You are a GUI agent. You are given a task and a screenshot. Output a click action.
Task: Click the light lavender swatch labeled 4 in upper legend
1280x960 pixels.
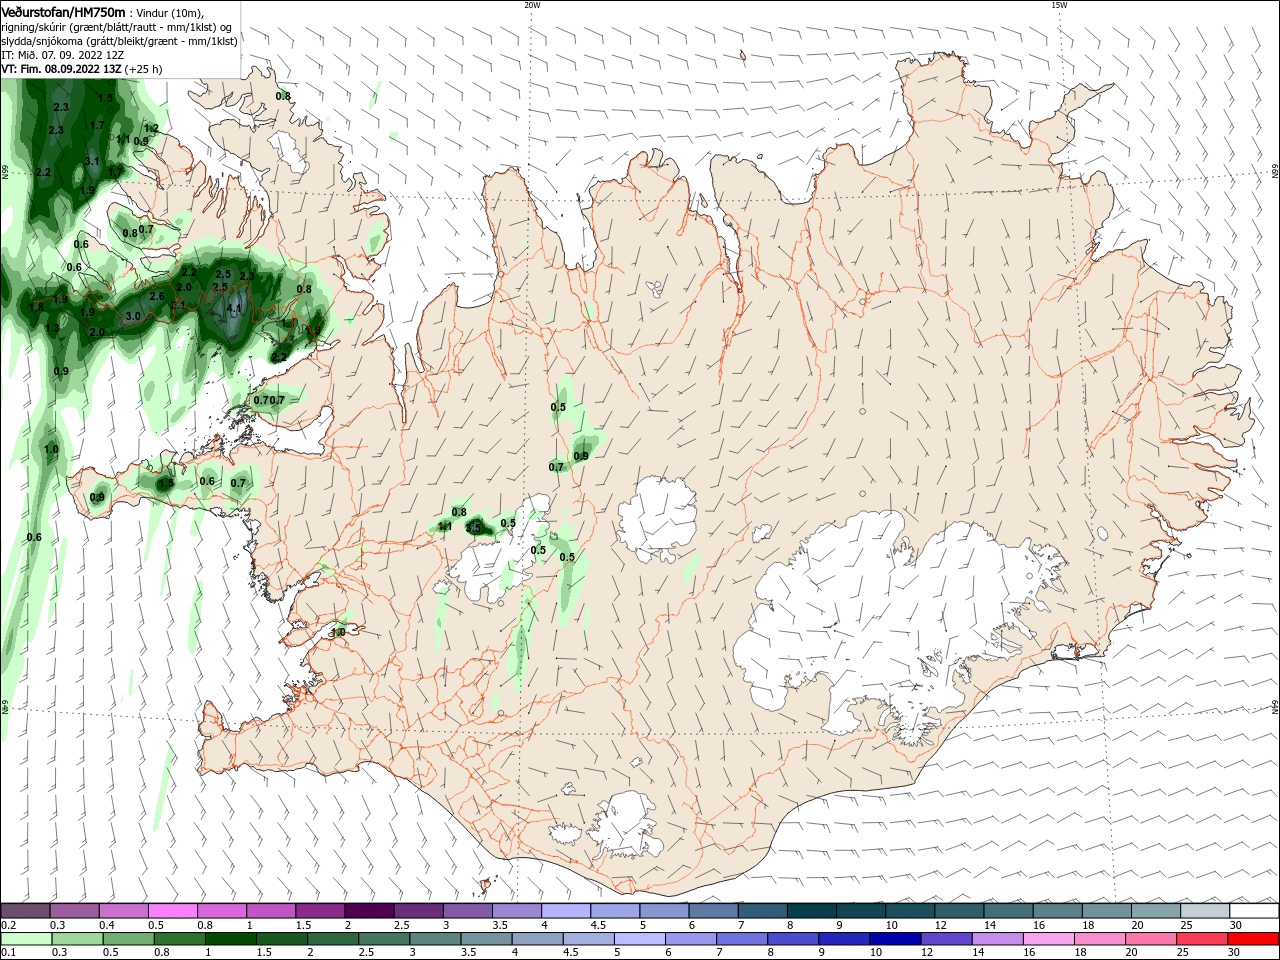pyautogui.click(x=566, y=911)
